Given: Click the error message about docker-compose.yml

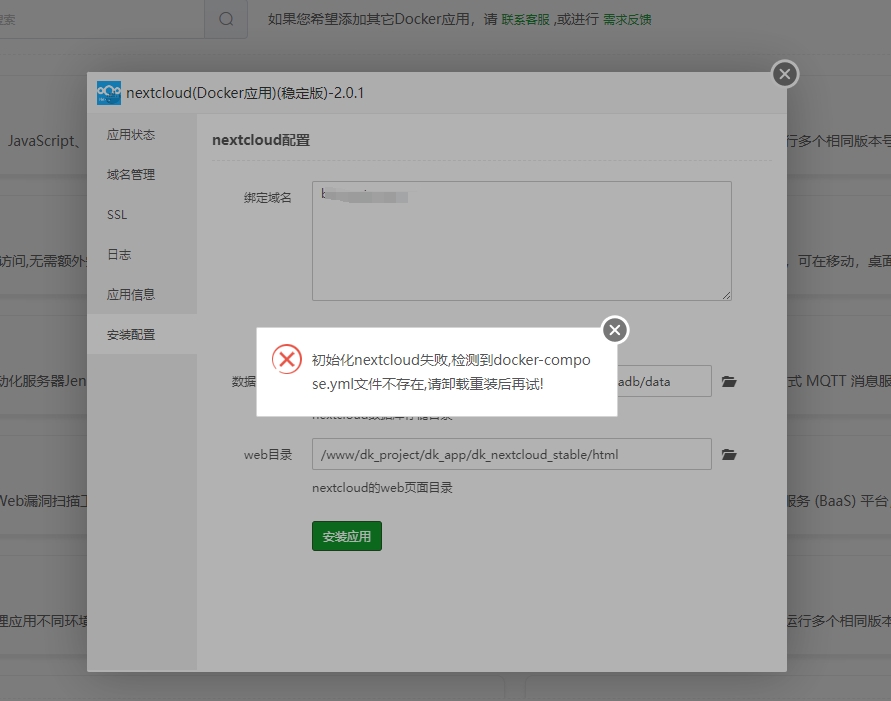Looking at the screenshot, I should 451,372.
